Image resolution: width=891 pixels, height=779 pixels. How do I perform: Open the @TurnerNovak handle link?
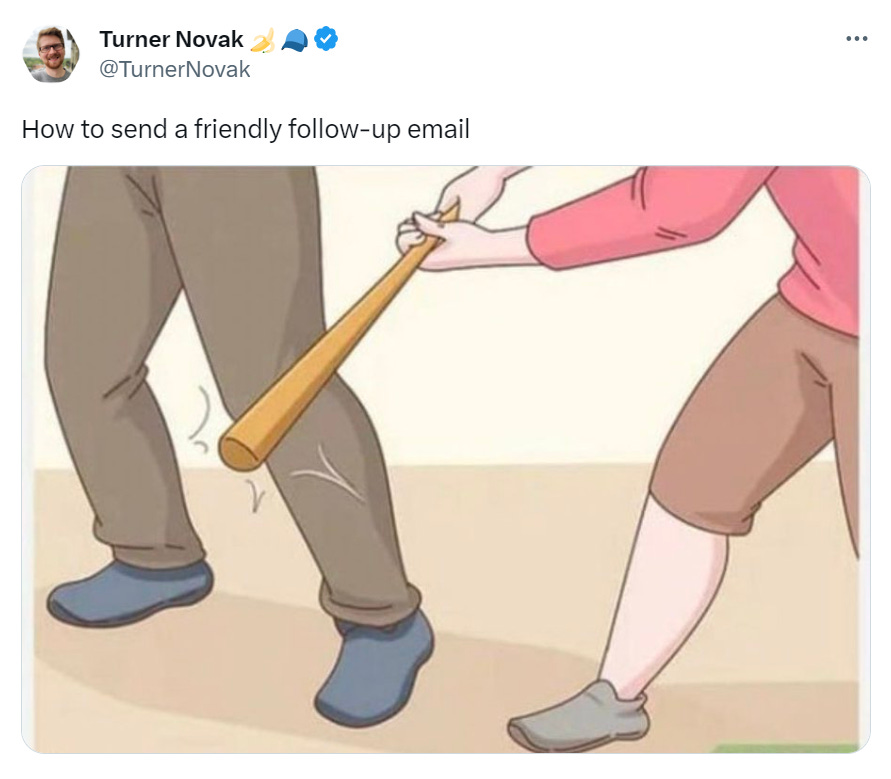(174, 69)
